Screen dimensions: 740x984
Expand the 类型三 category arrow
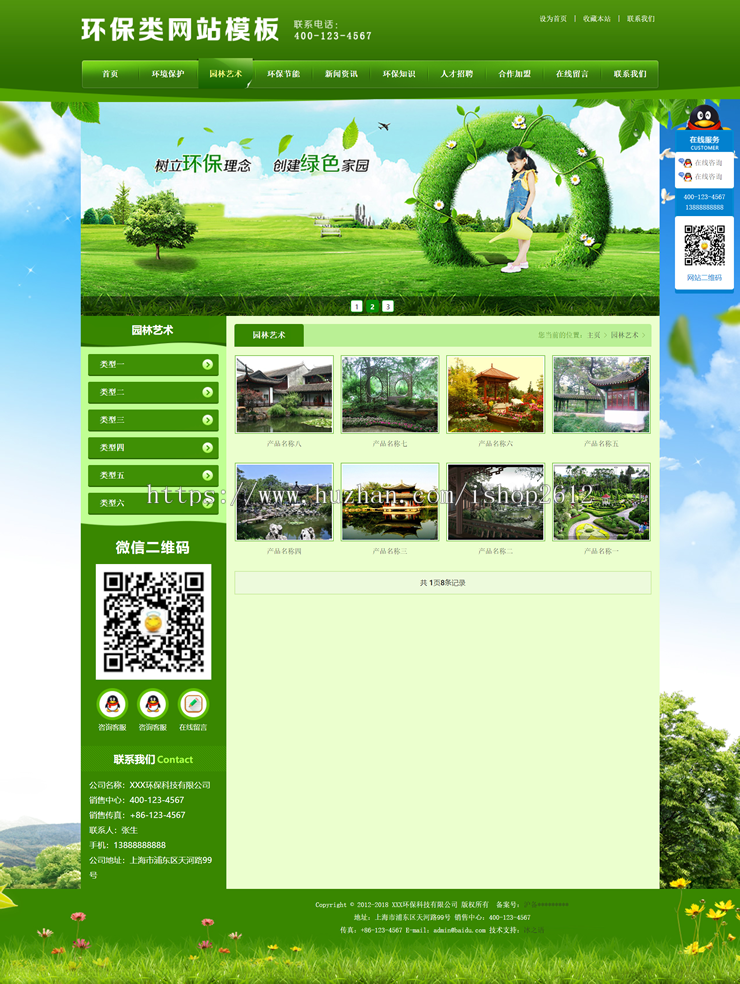[208, 420]
